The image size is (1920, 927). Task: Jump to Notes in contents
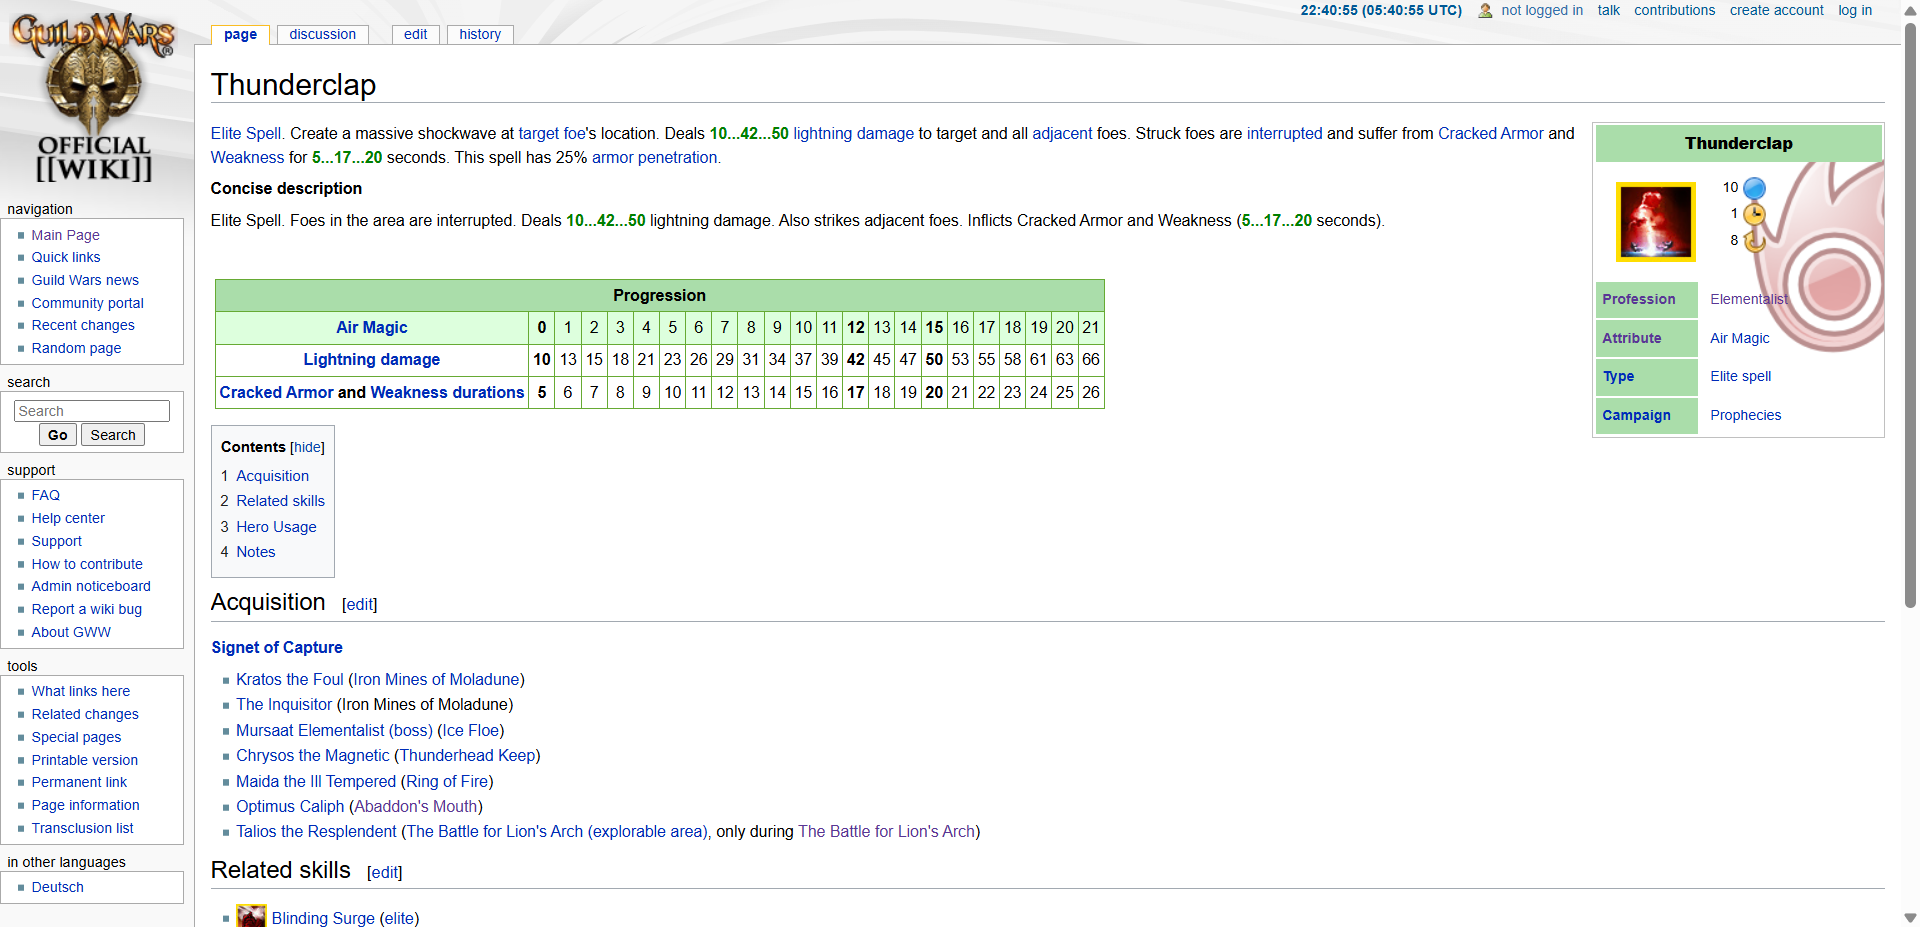255,552
